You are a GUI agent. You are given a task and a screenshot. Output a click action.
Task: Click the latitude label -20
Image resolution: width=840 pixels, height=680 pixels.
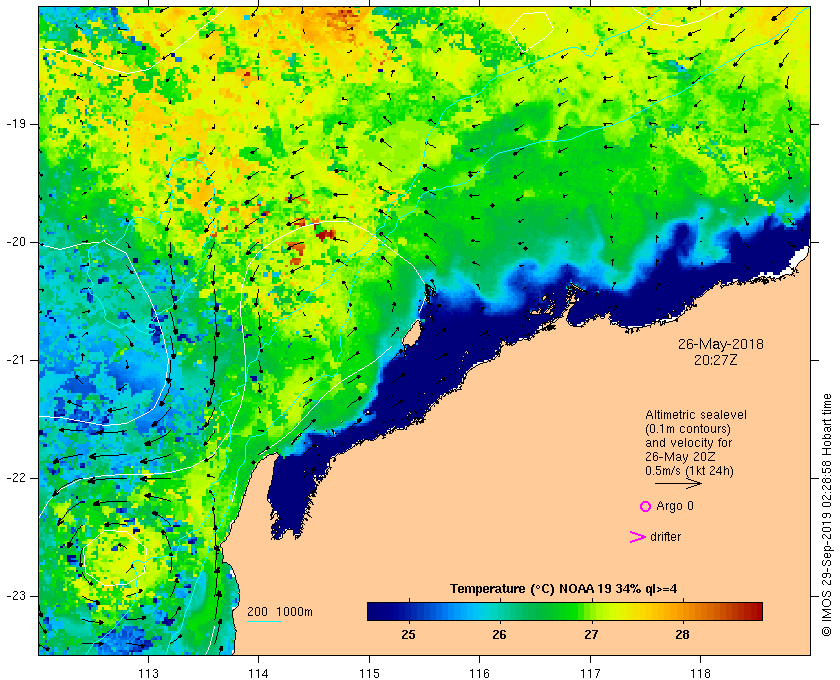(16, 242)
